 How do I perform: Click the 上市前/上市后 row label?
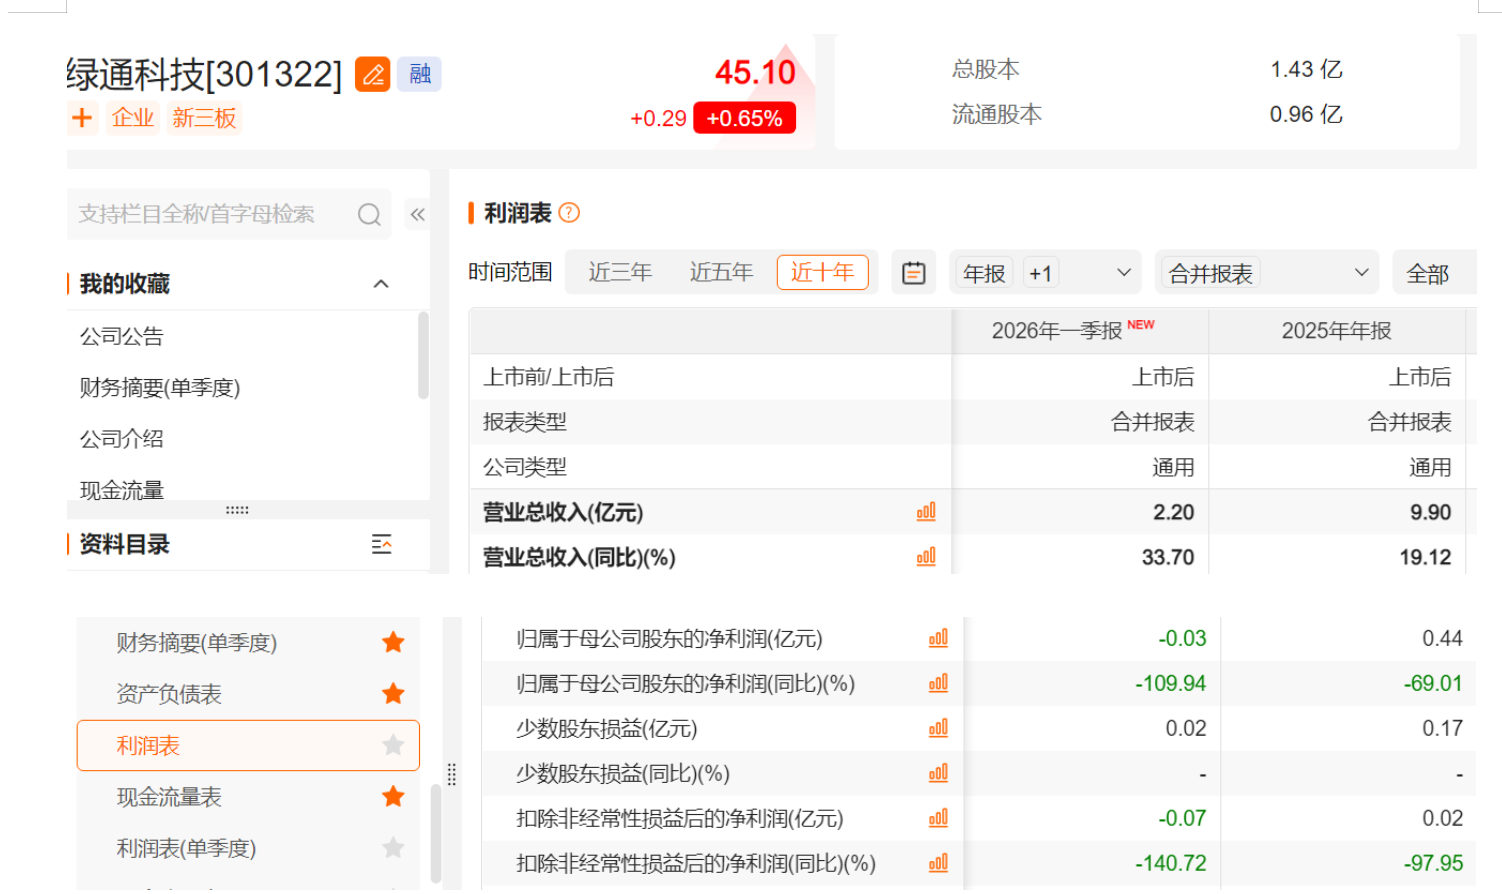(548, 377)
